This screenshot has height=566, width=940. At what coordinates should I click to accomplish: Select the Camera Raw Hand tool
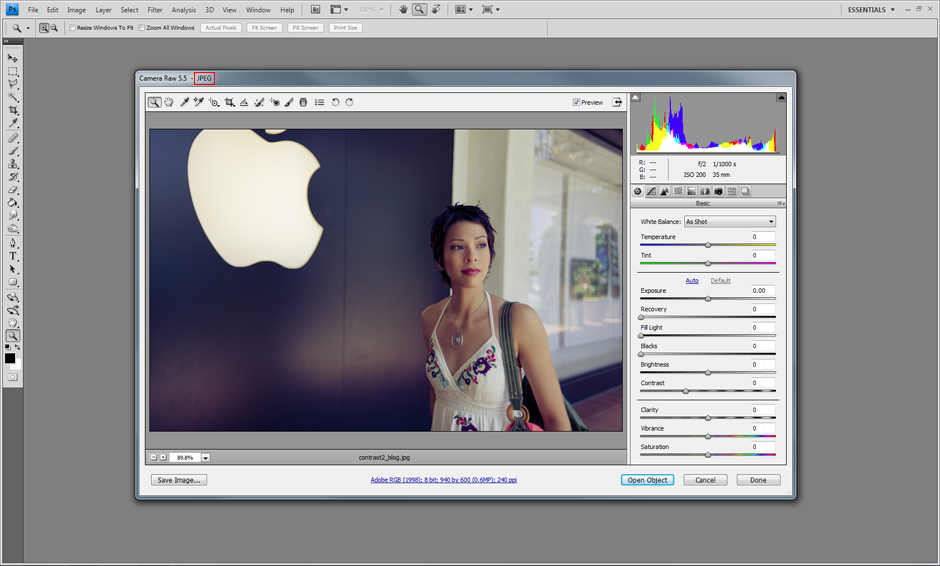(x=169, y=103)
